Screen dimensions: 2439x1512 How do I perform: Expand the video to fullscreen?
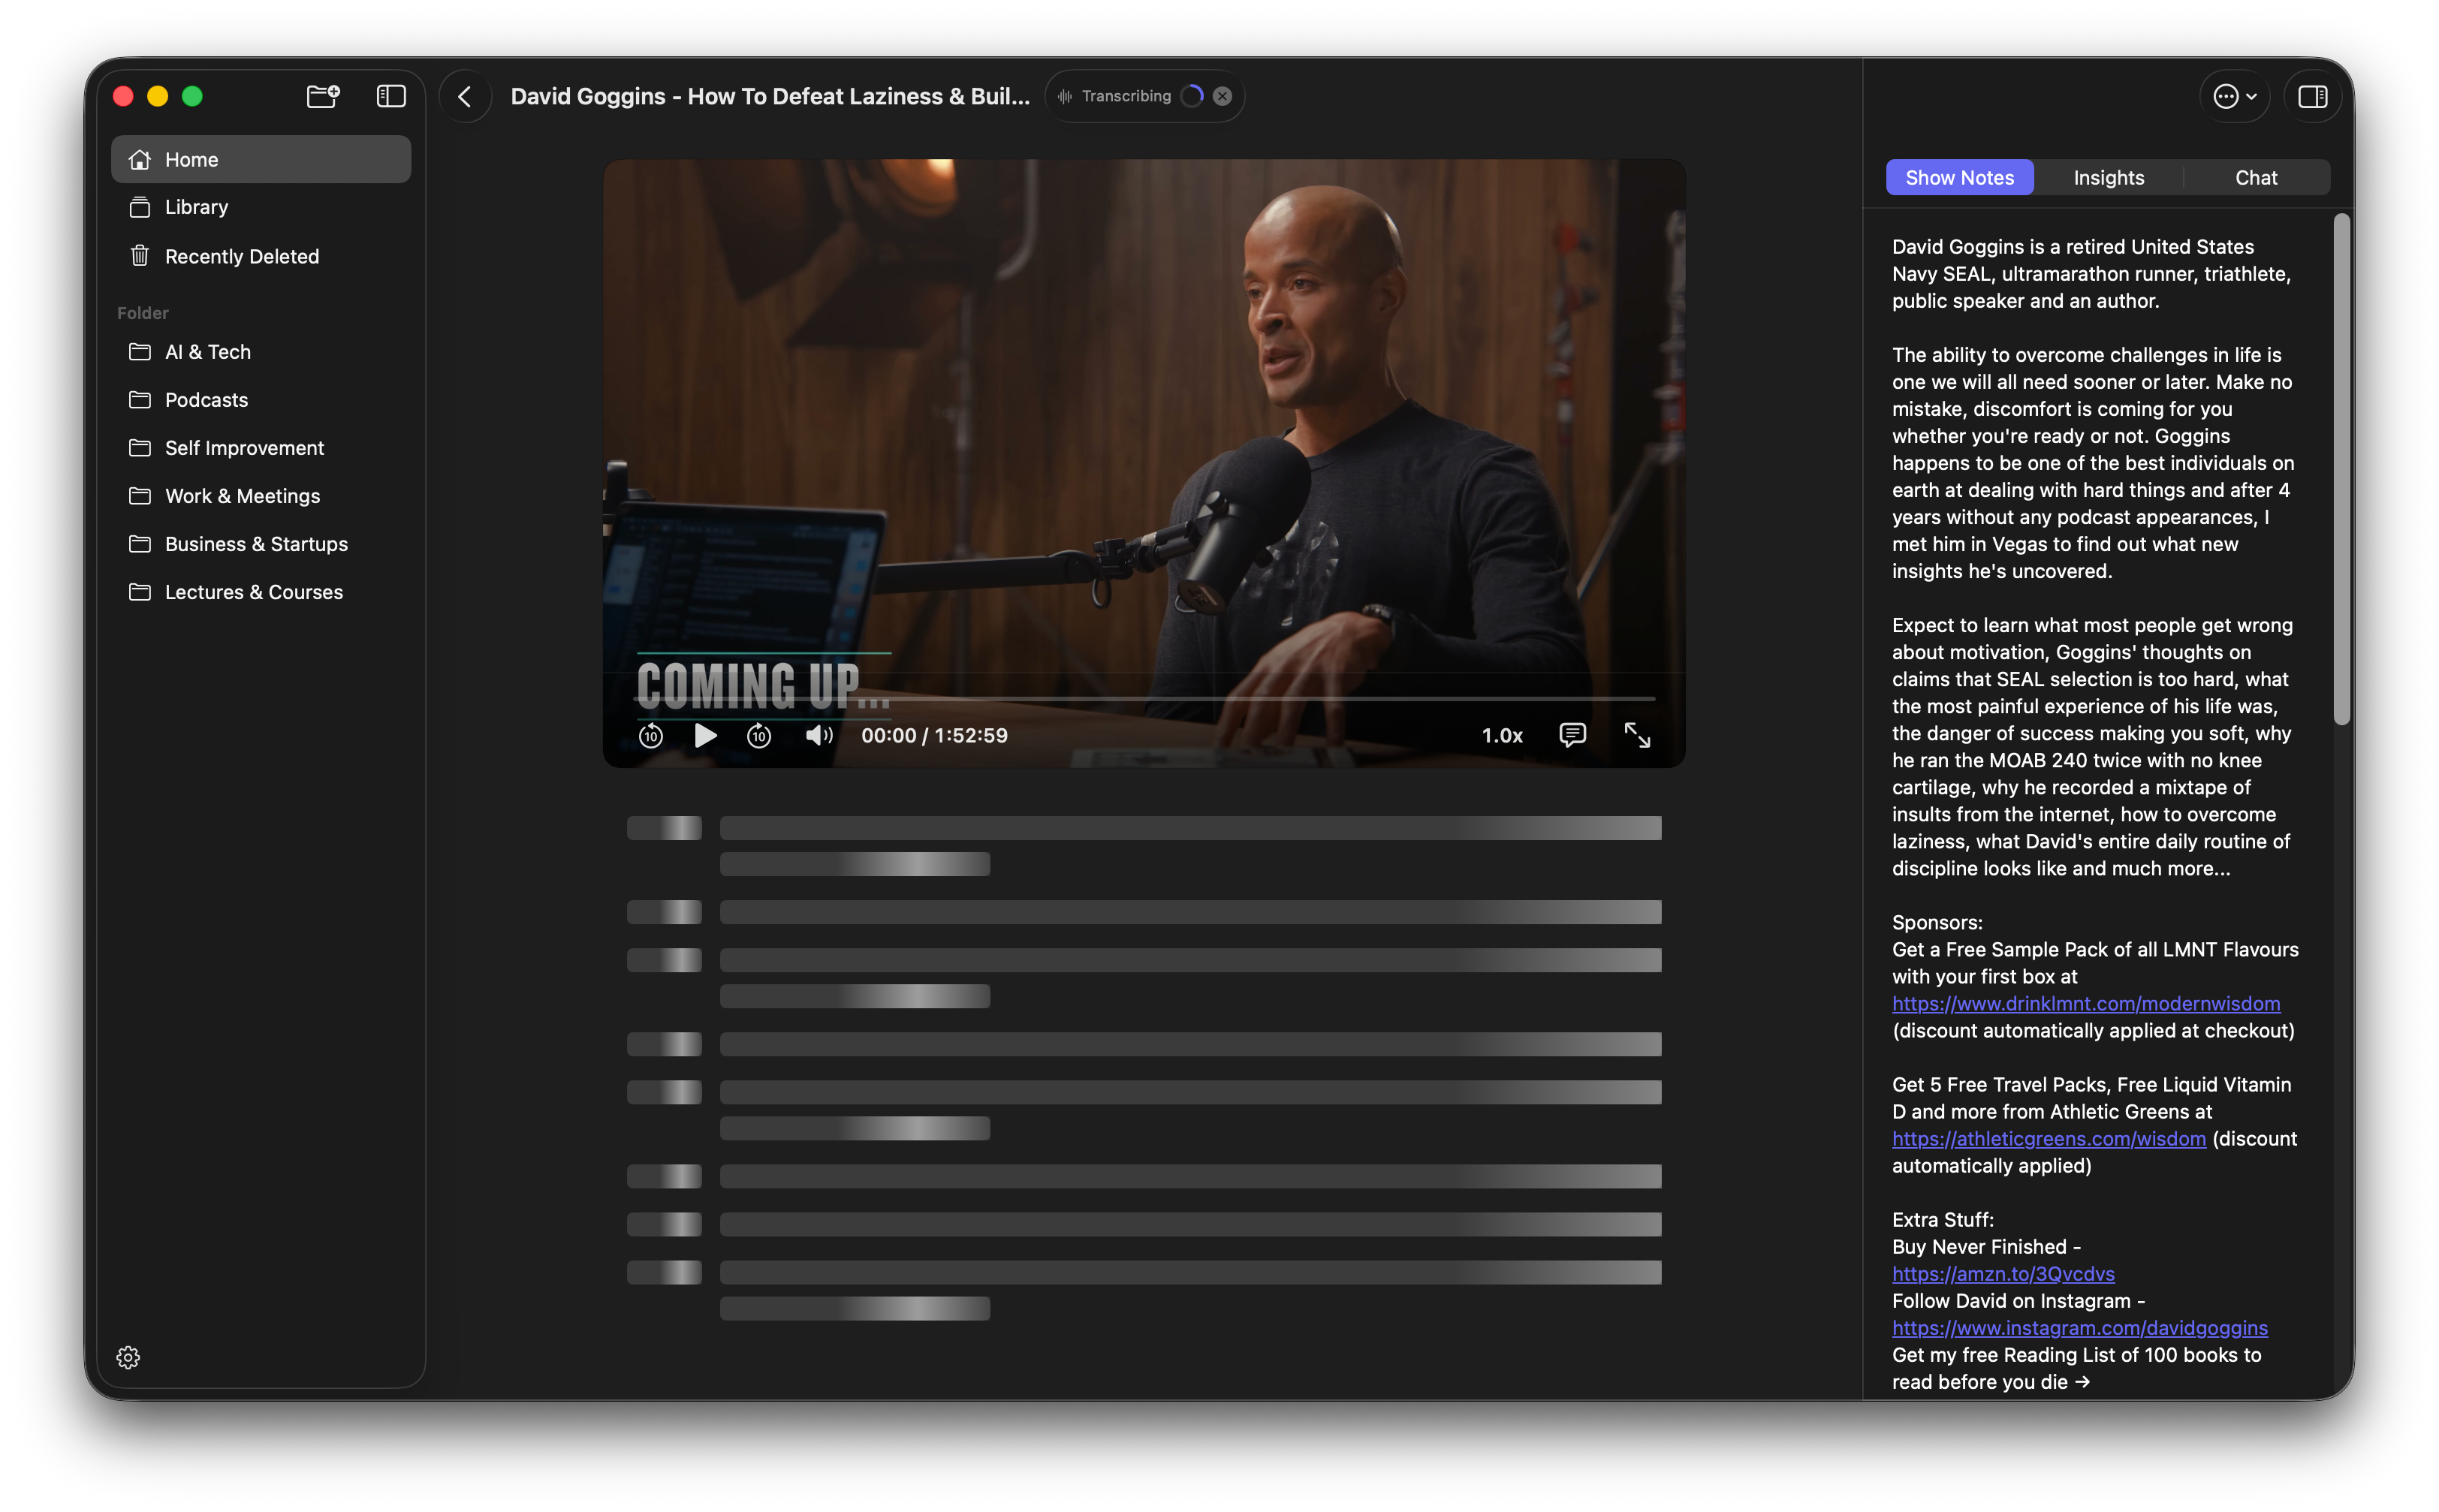1637,736
